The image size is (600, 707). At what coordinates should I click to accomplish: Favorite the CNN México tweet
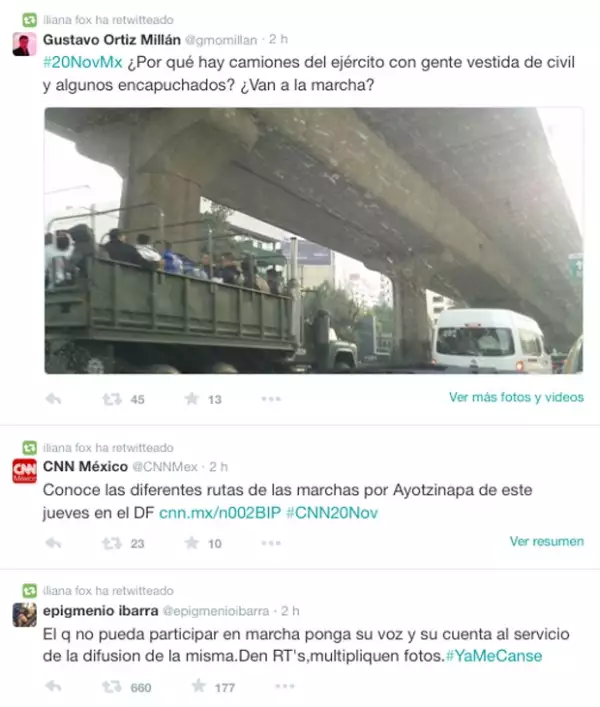click(192, 543)
